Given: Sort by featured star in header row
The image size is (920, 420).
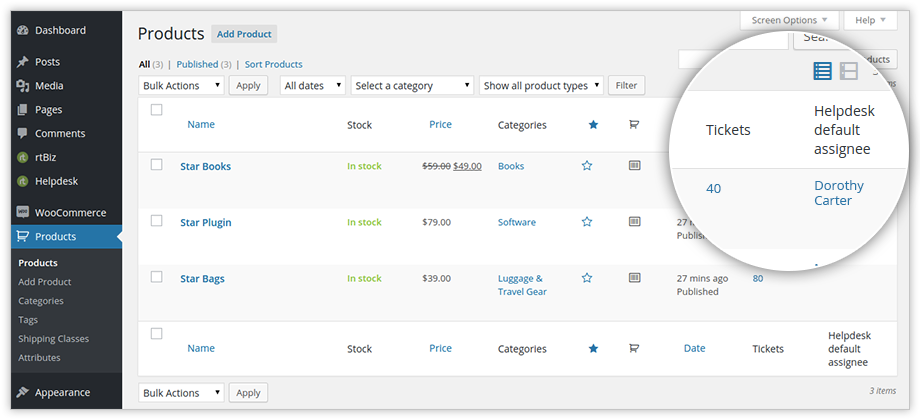Looking at the screenshot, I should pyautogui.click(x=593, y=124).
